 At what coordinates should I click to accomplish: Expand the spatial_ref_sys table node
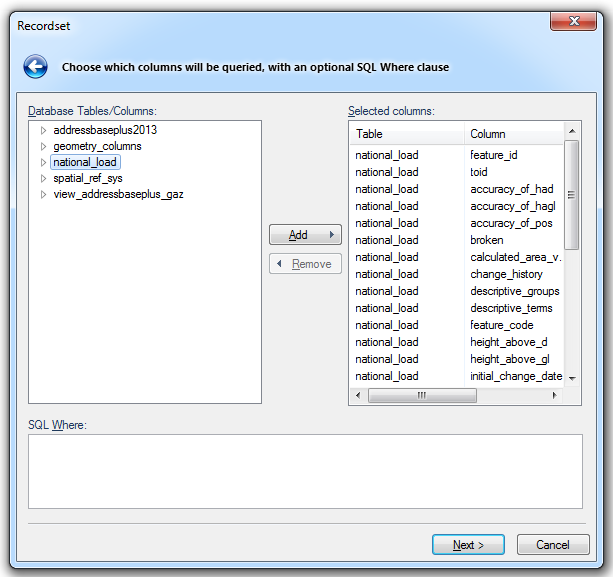pyautogui.click(x=43, y=179)
